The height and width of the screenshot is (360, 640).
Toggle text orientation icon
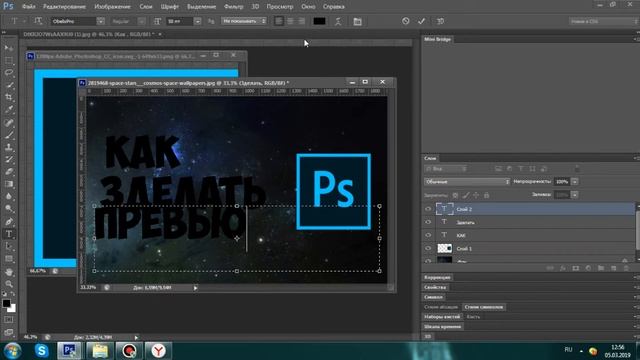(38, 21)
